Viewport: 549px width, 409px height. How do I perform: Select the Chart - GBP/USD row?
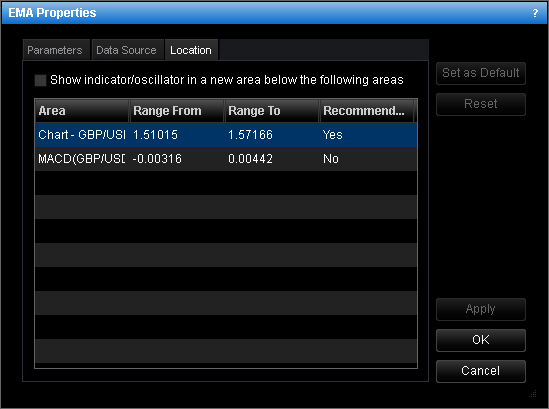pos(226,135)
